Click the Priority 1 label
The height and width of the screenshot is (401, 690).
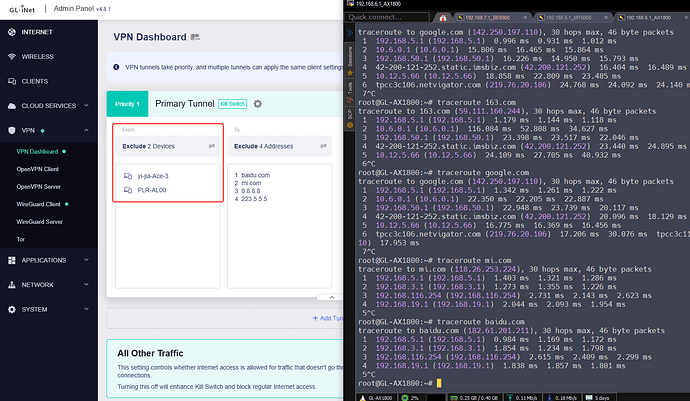point(127,104)
